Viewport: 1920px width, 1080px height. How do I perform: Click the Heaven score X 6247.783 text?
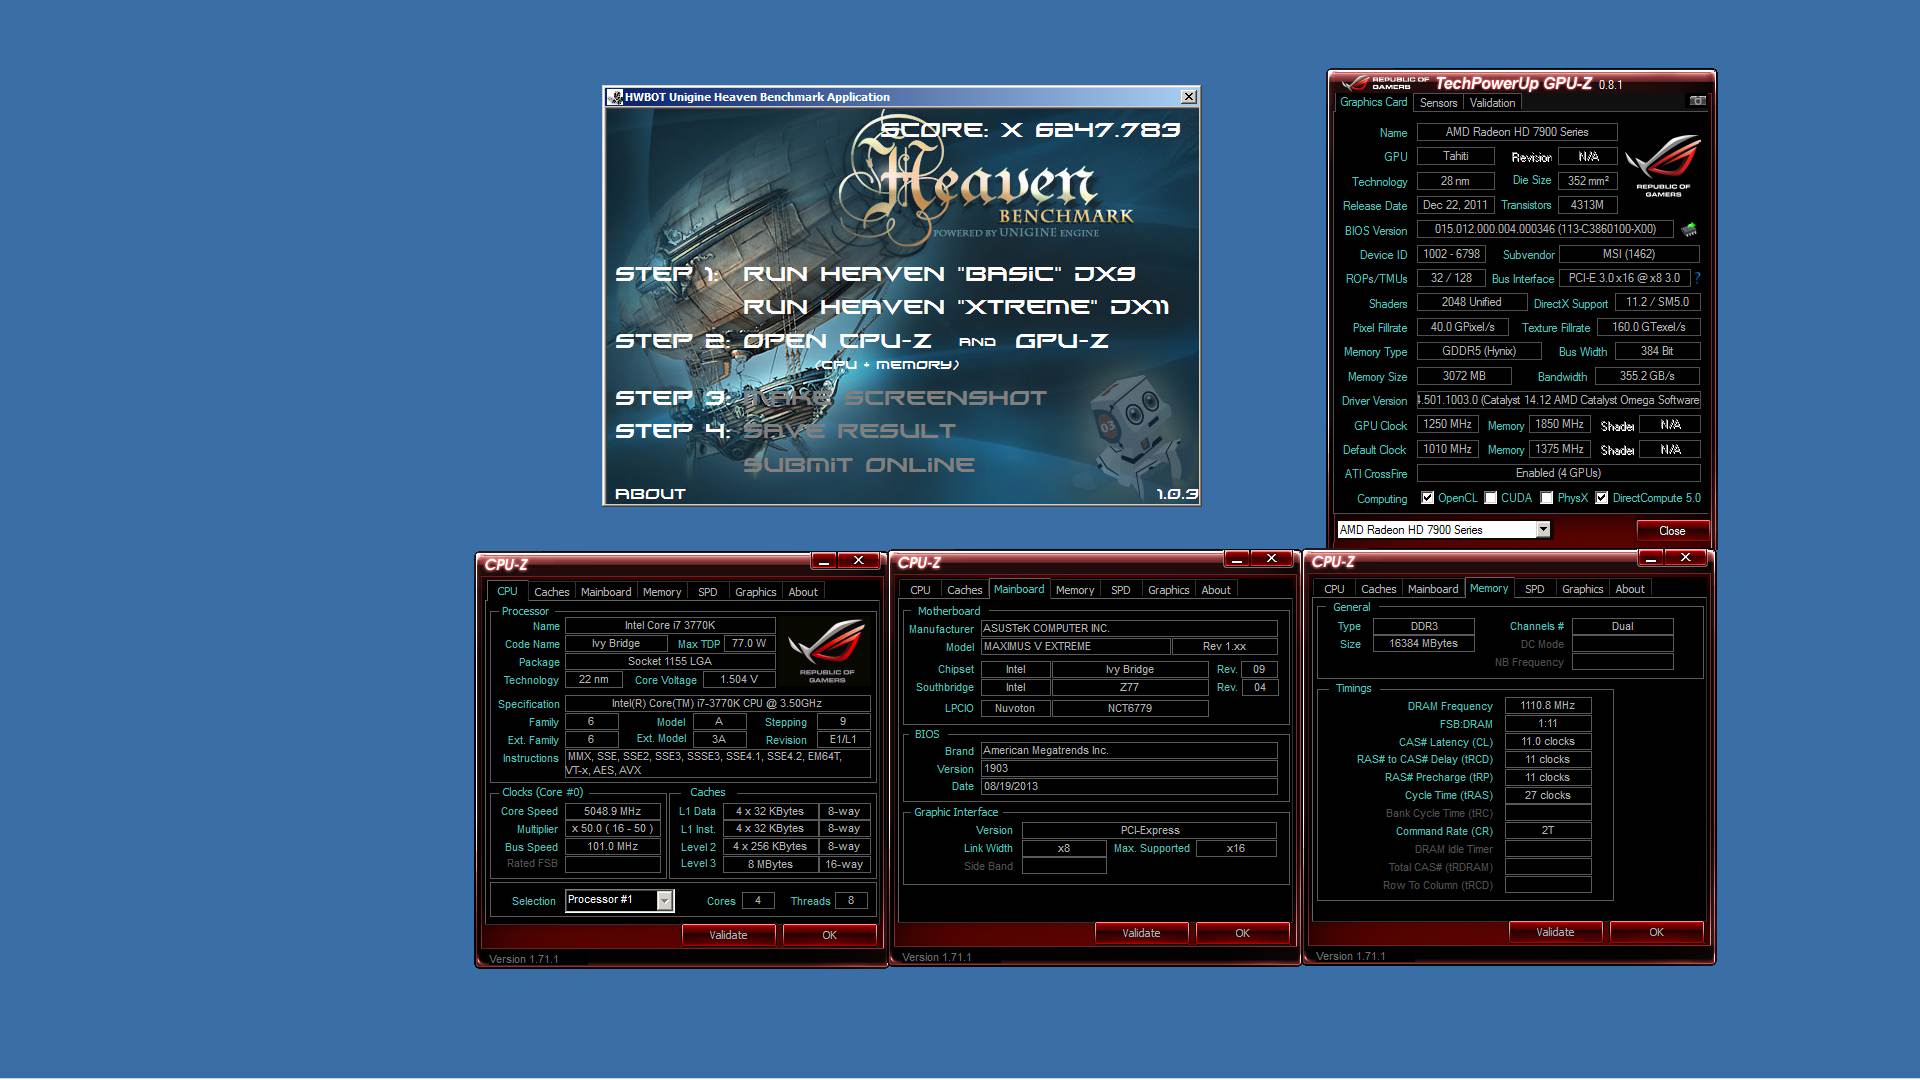pos(1030,130)
